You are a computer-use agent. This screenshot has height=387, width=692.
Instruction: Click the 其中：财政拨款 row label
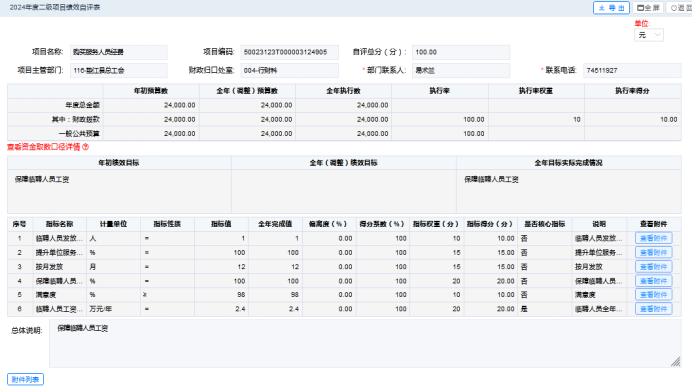pos(75,120)
